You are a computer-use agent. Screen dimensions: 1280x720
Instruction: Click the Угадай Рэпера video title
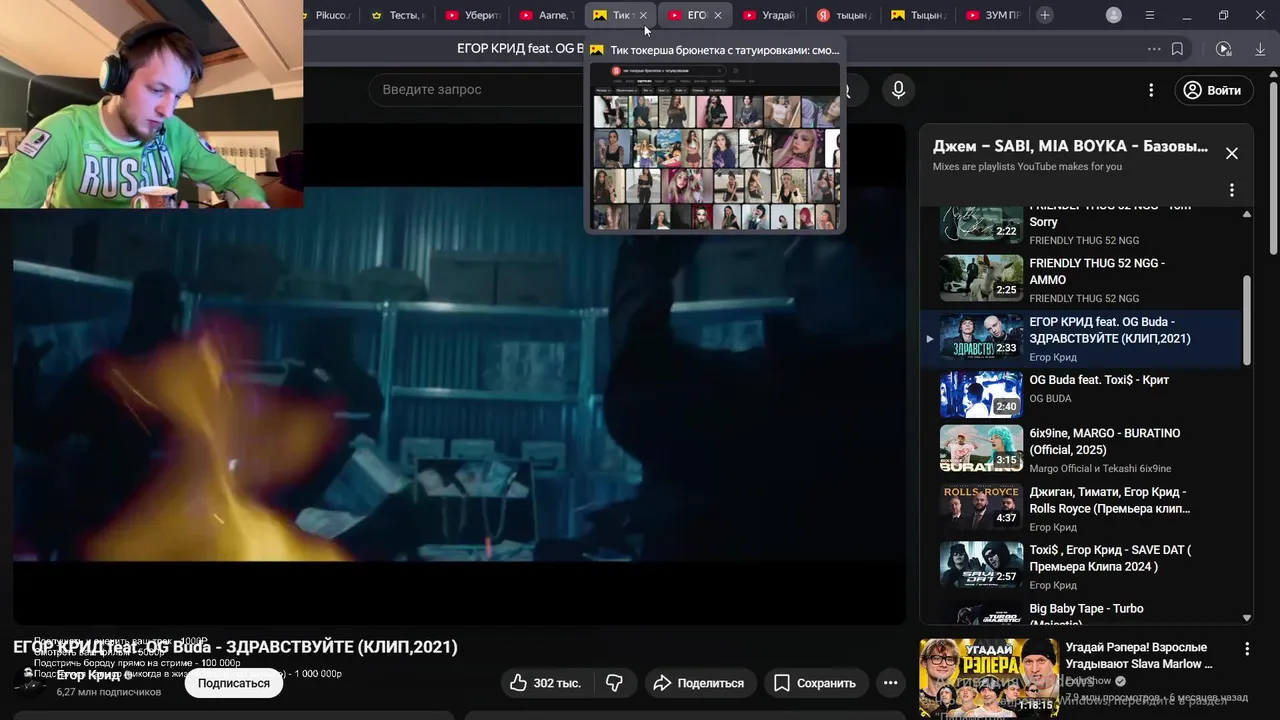click(1139, 655)
